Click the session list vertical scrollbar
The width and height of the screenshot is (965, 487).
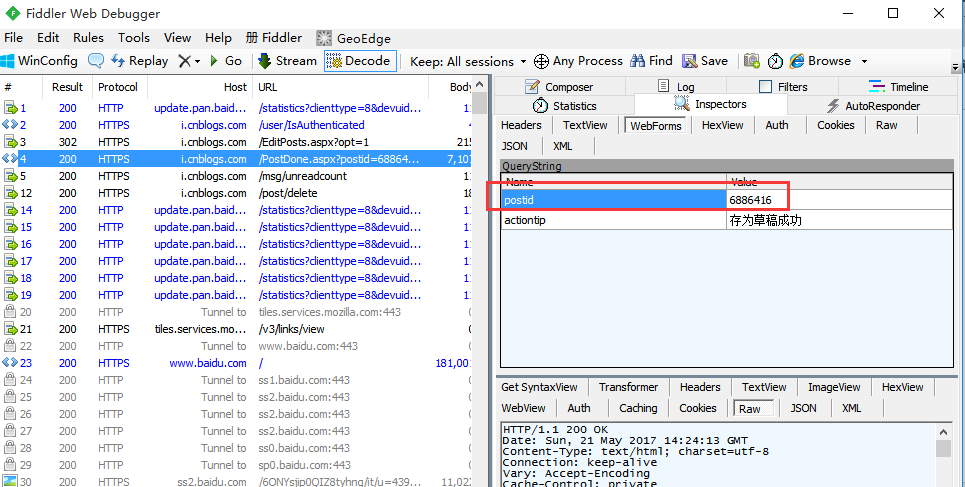pyautogui.click(x=480, y=283)
